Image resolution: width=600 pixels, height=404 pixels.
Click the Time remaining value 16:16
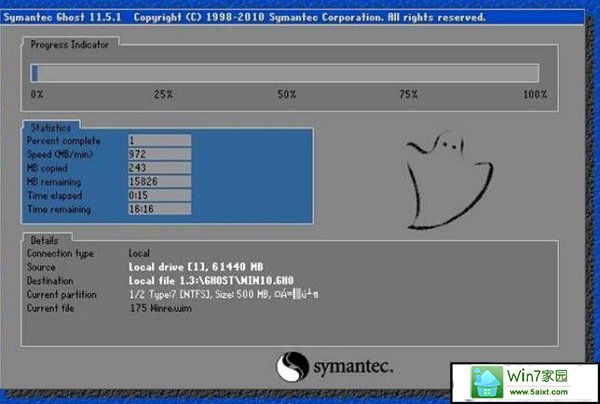click(x=160, y=209)
